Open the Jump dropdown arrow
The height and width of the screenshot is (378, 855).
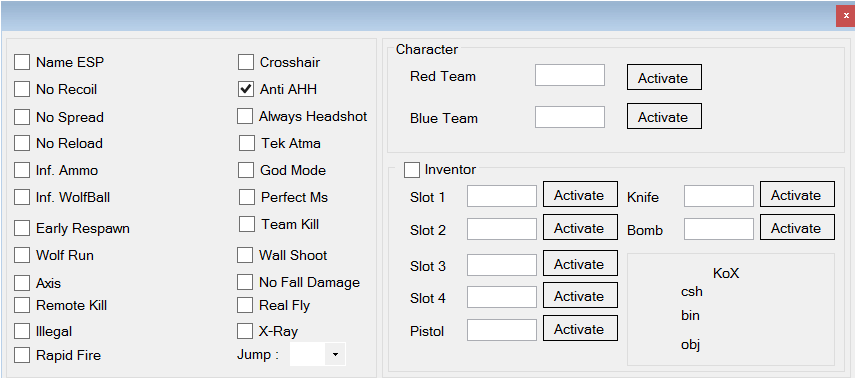coord(335,355)
